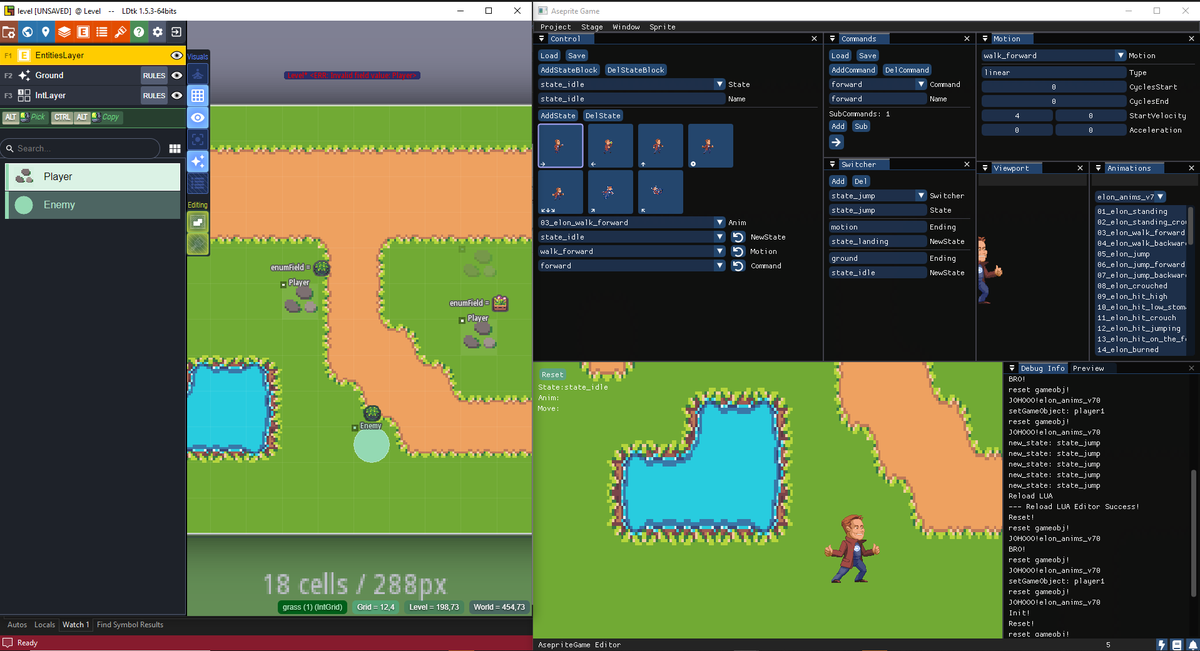Reset the Motion value with its undo icon

(x=737, y=252)
